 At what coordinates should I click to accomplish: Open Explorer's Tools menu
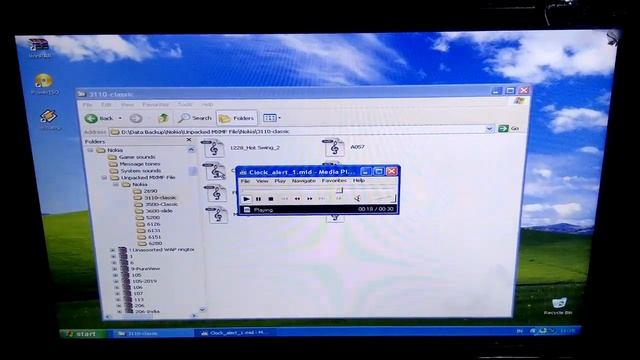(x=185, y=104)
